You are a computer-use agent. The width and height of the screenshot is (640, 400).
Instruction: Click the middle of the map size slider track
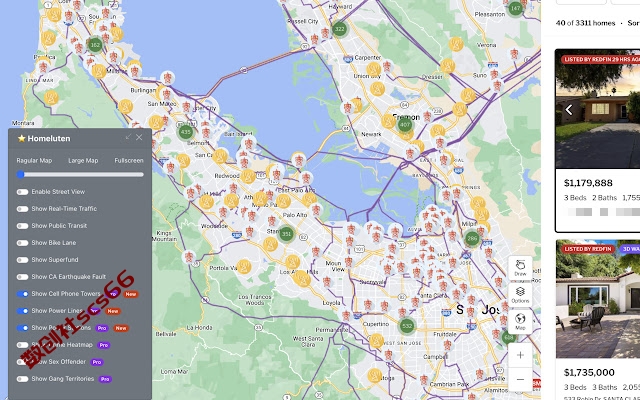pos(80,175)
